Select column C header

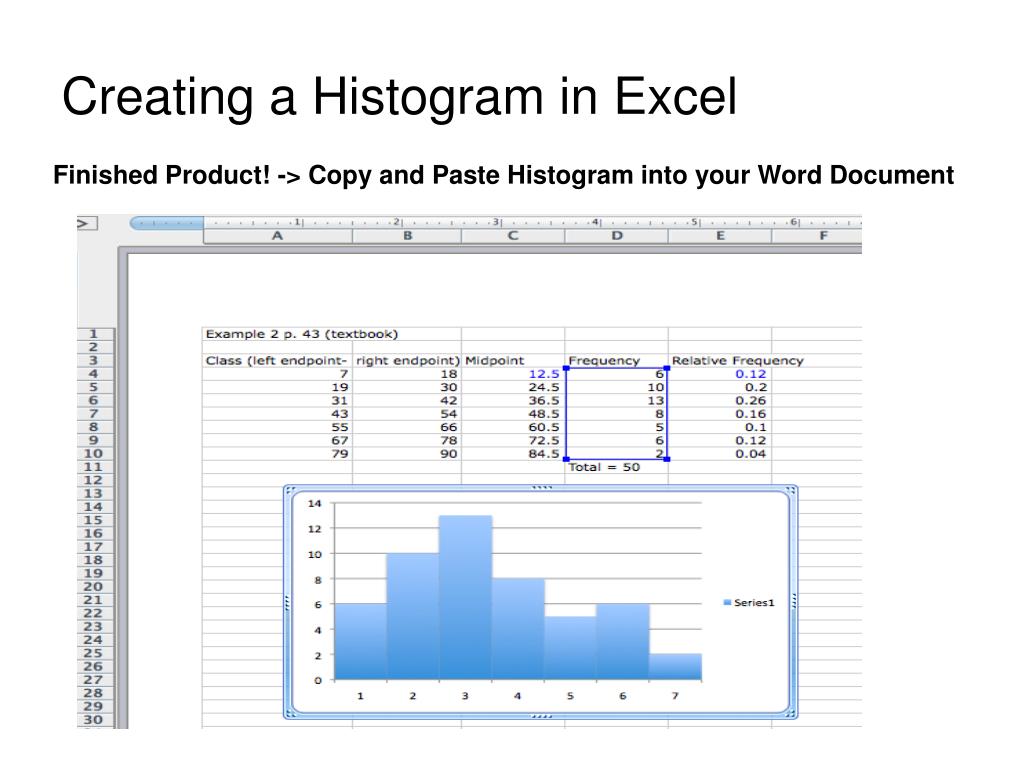pyautogui.click(x=513, y=236)
